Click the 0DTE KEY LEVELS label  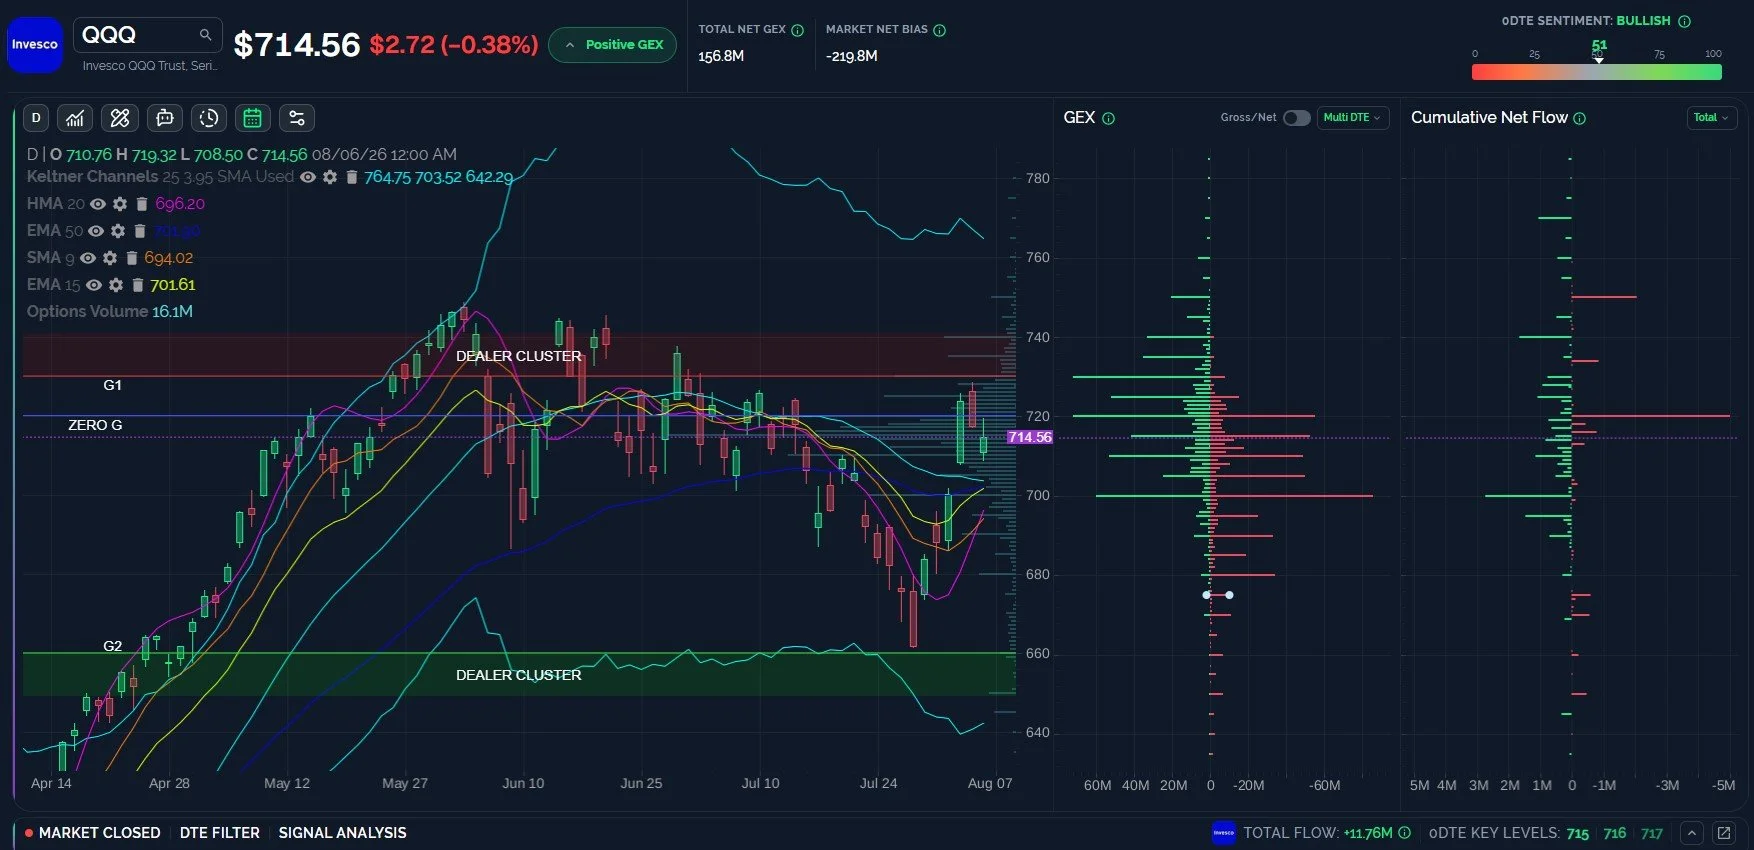(x=1494, y=833)
